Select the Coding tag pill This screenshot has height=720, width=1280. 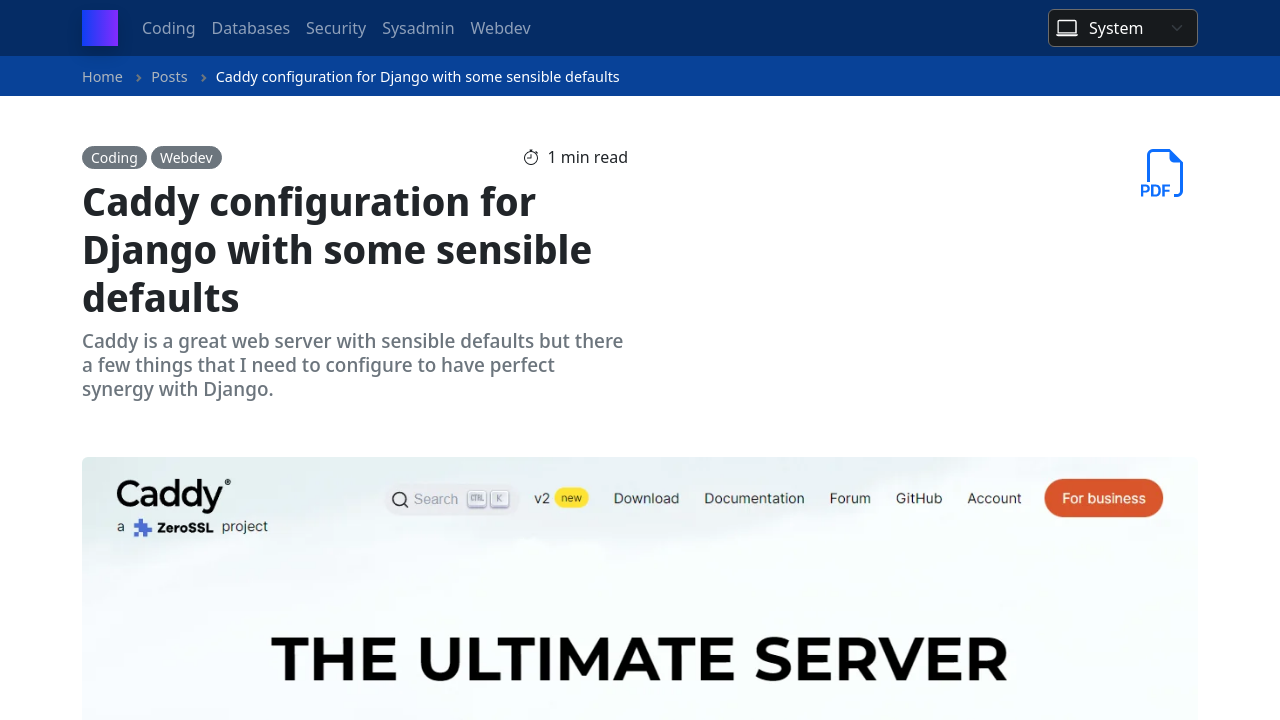(x=114, y=157)
